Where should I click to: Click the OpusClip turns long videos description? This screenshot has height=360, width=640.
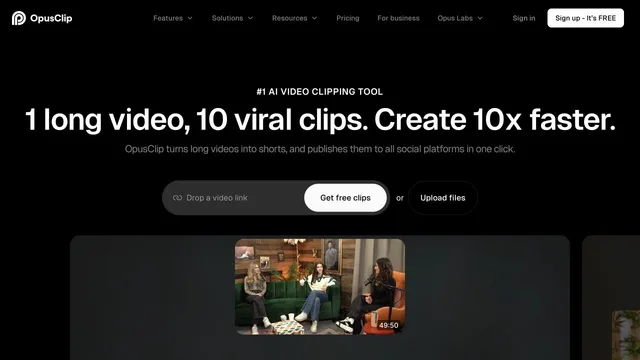(320, 149)
